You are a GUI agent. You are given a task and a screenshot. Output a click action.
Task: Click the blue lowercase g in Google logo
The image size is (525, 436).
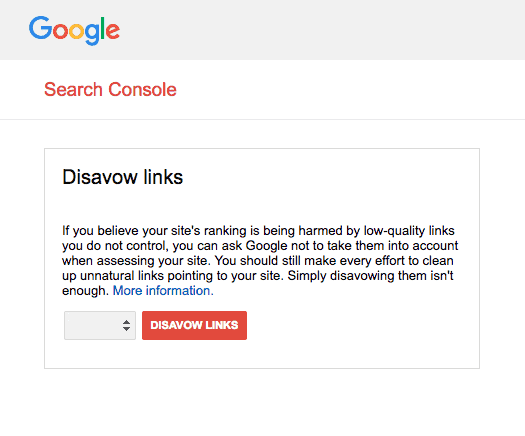point(92,34)
